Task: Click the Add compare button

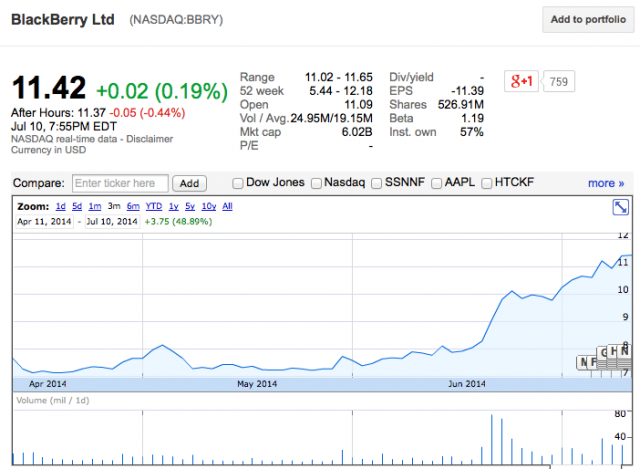Action: click(189, 183)
